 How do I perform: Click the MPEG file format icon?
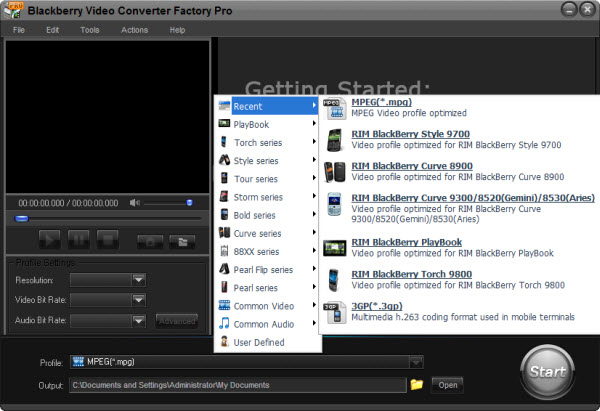(334, 108)
